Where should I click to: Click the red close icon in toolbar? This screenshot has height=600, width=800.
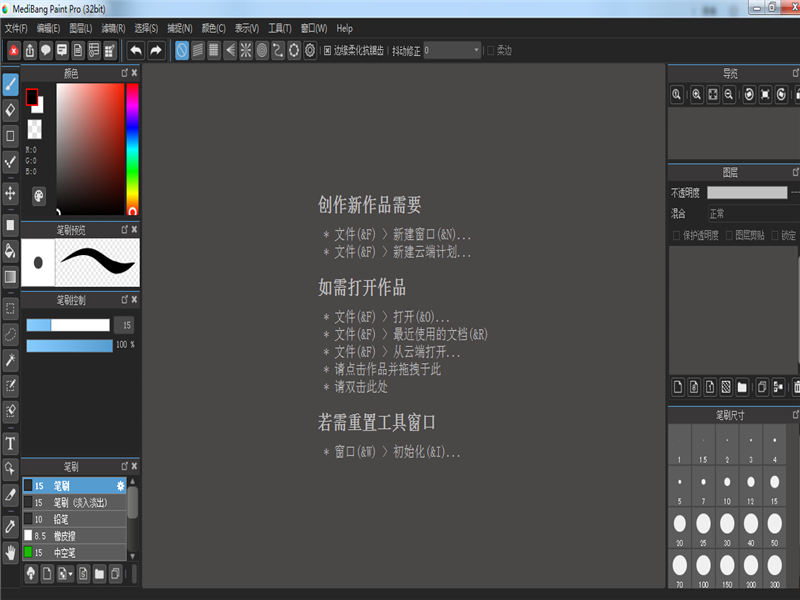coord(14,51)
